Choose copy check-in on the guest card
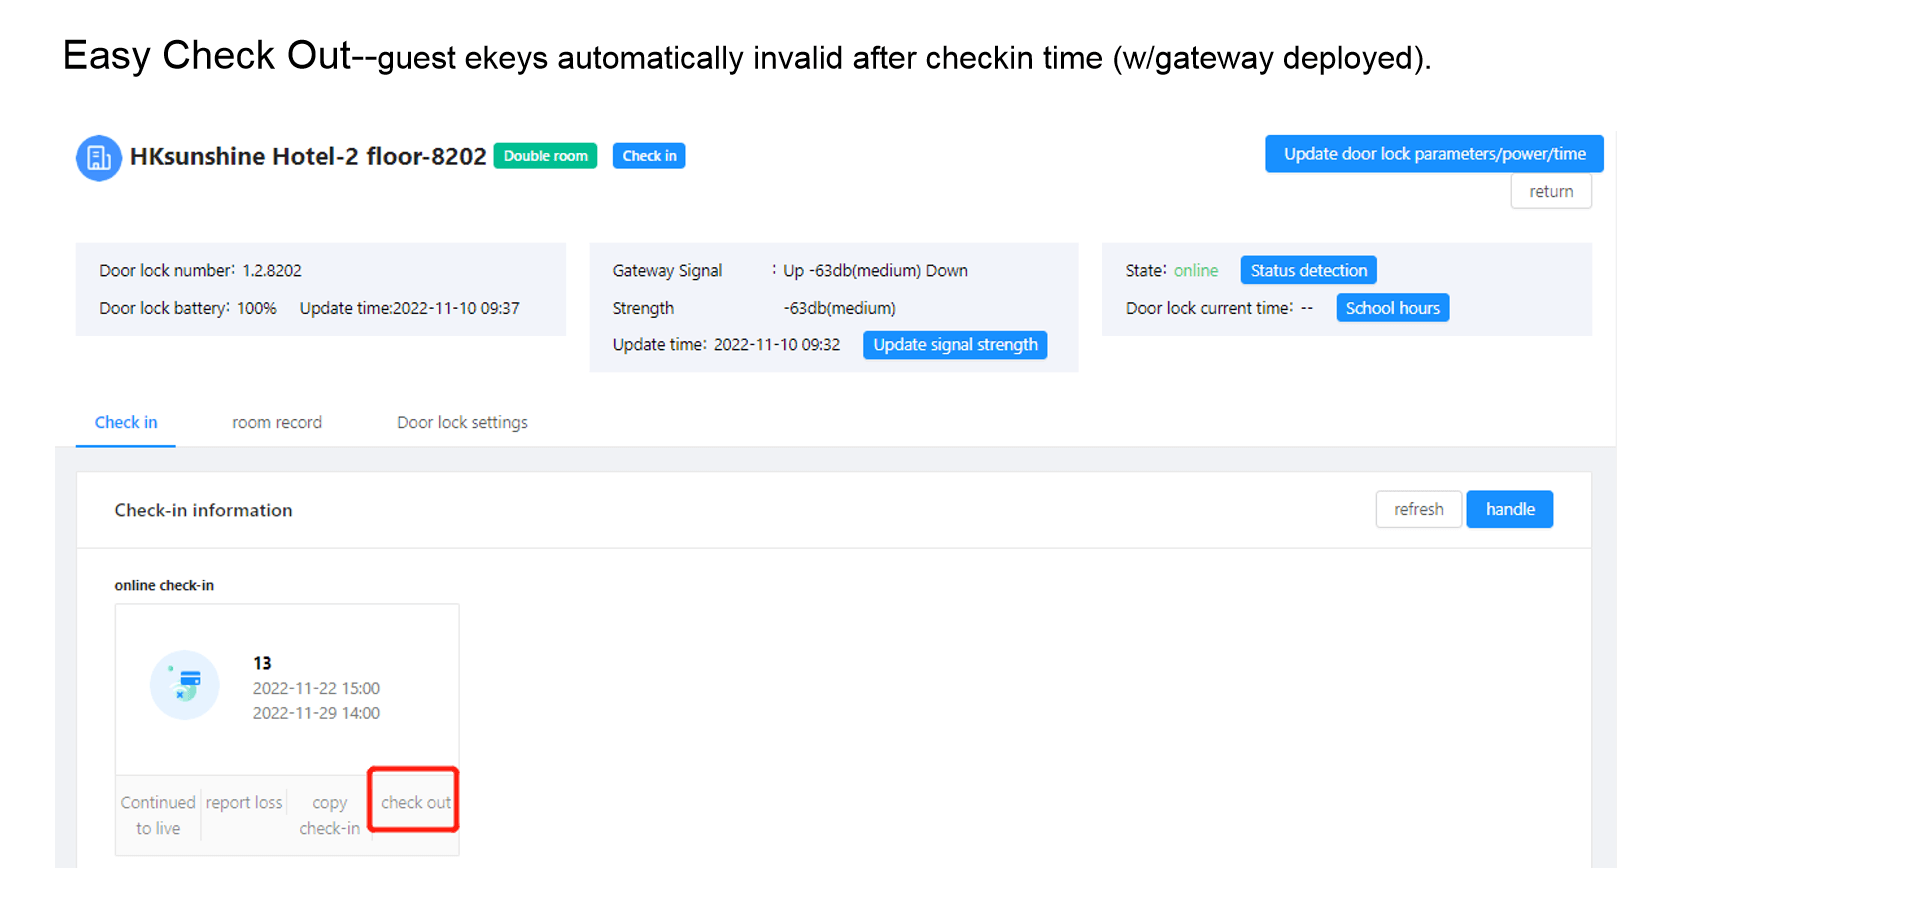The width and height of the screenshot is (1920, 898). (x=329, y=815)
